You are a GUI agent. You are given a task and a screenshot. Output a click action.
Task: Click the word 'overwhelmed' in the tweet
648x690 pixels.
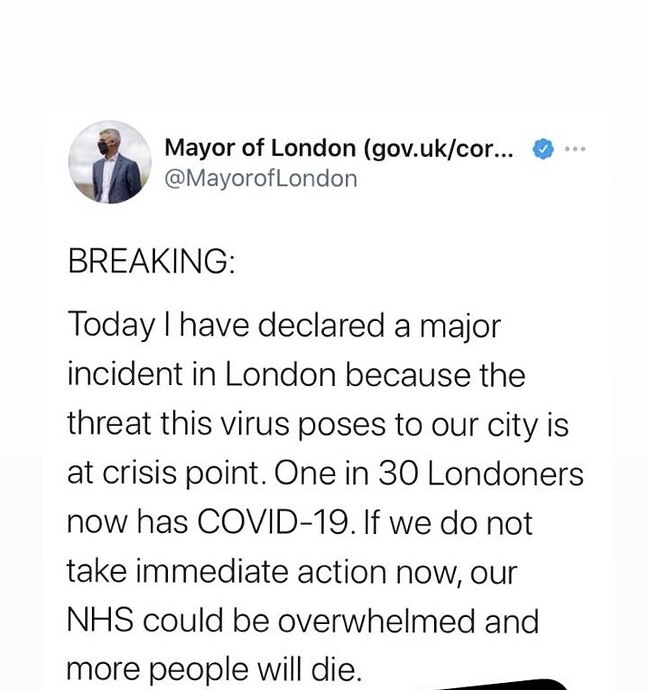pyautogui.click(x=376, y=620)
